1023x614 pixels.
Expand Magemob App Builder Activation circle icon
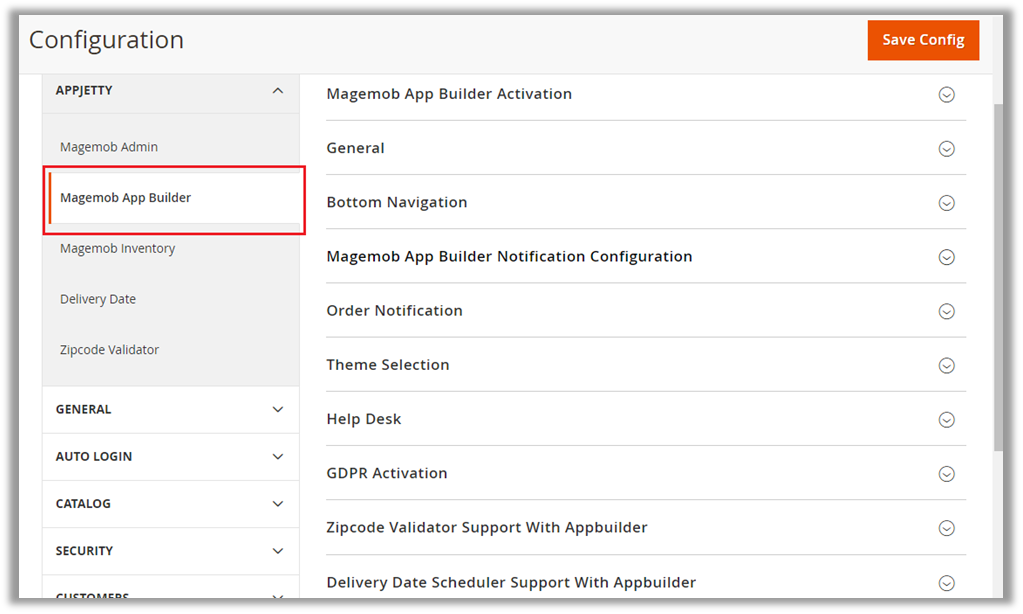pos(946,95)
